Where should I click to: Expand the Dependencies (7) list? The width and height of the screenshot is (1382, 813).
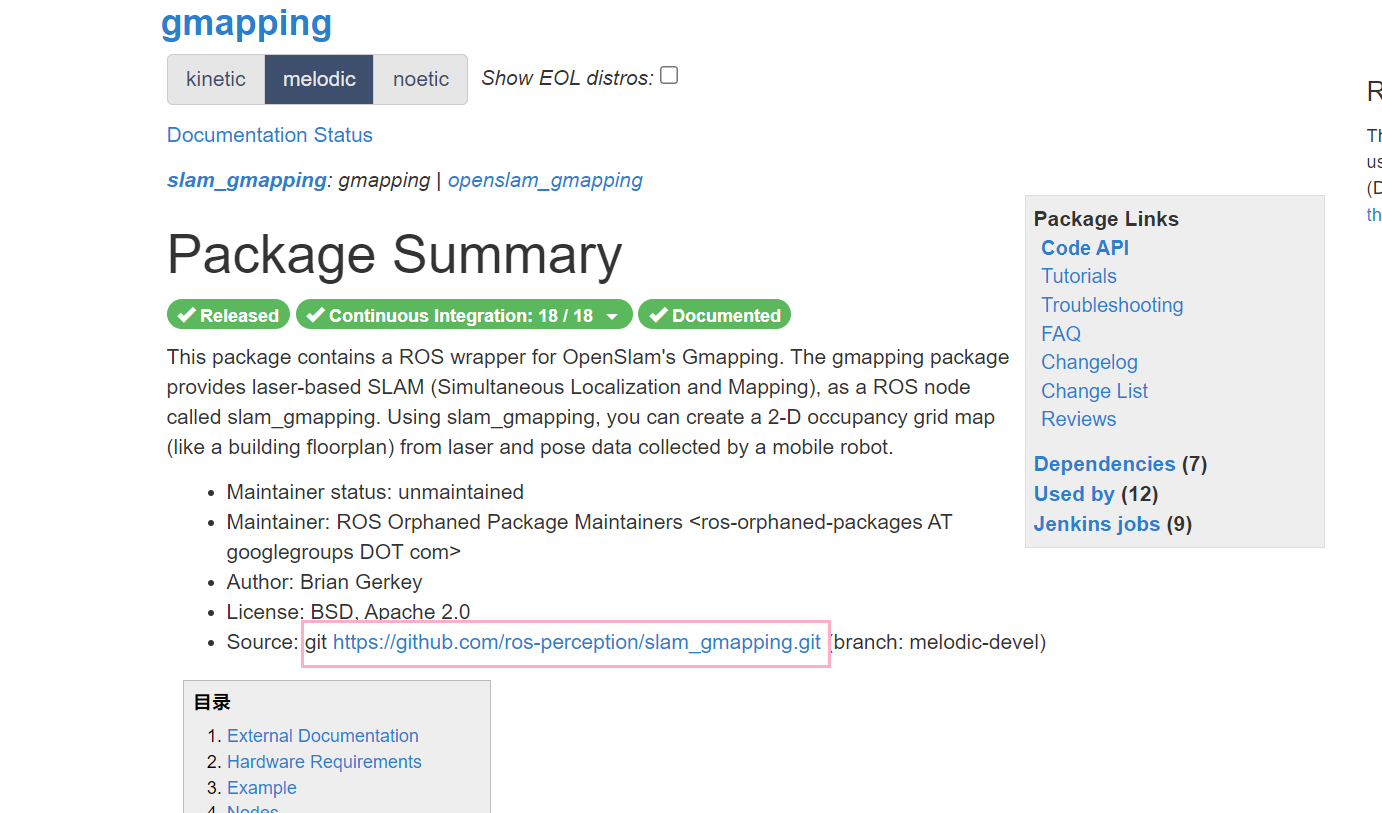(x=1104, y=464)
